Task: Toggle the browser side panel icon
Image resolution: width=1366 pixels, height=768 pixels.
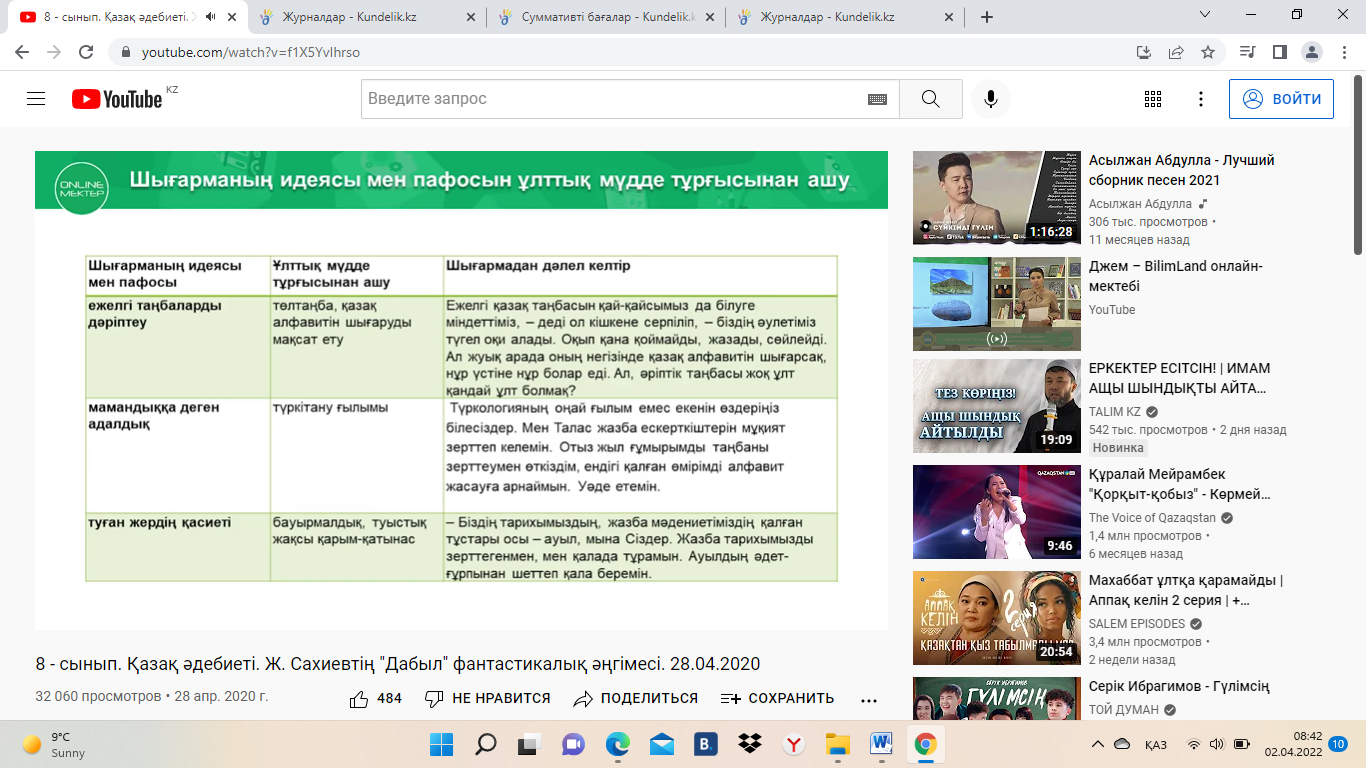Action: (1279, 52)
